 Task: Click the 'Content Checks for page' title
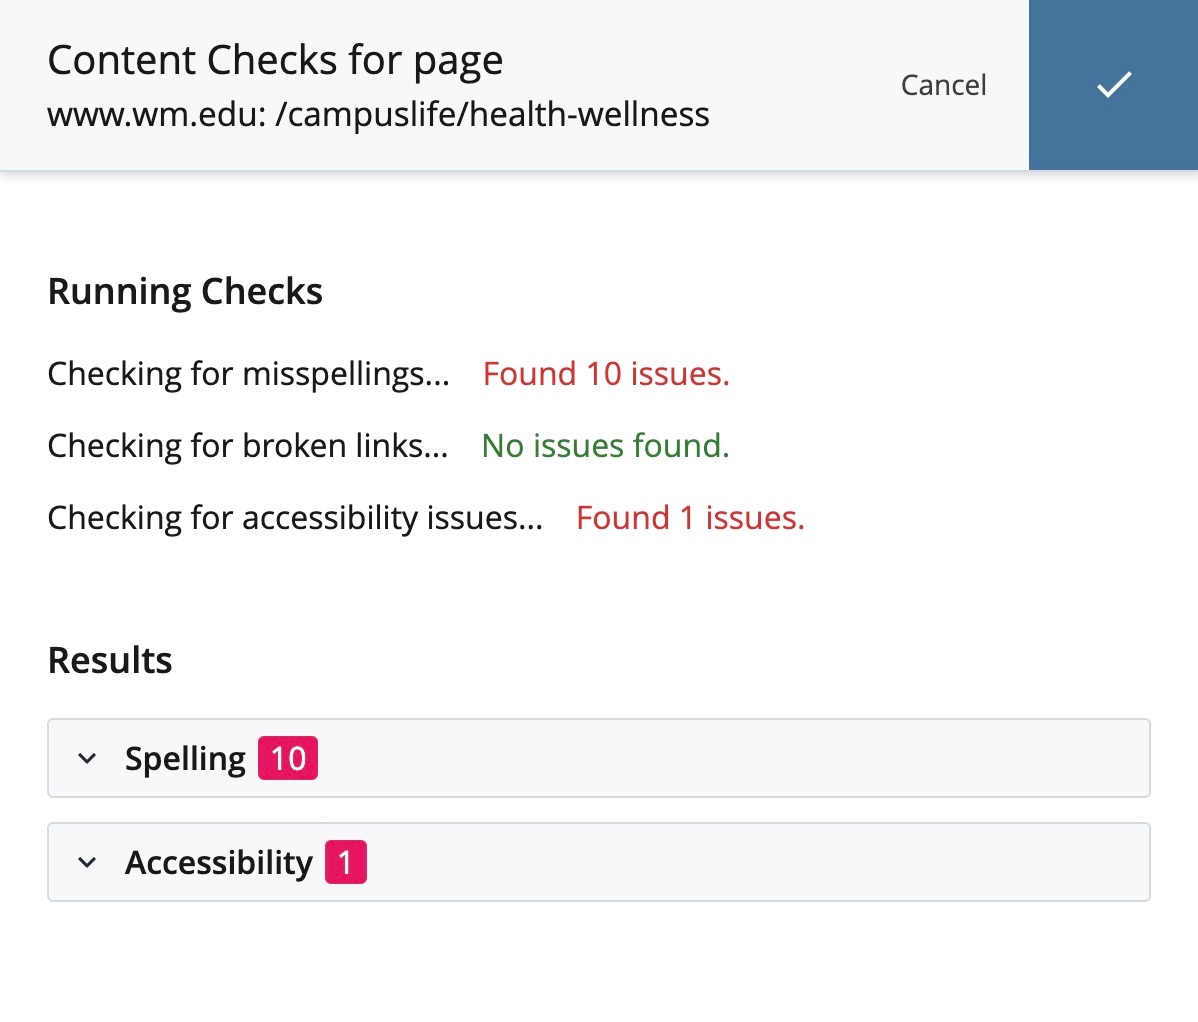(x=275, y=61)
